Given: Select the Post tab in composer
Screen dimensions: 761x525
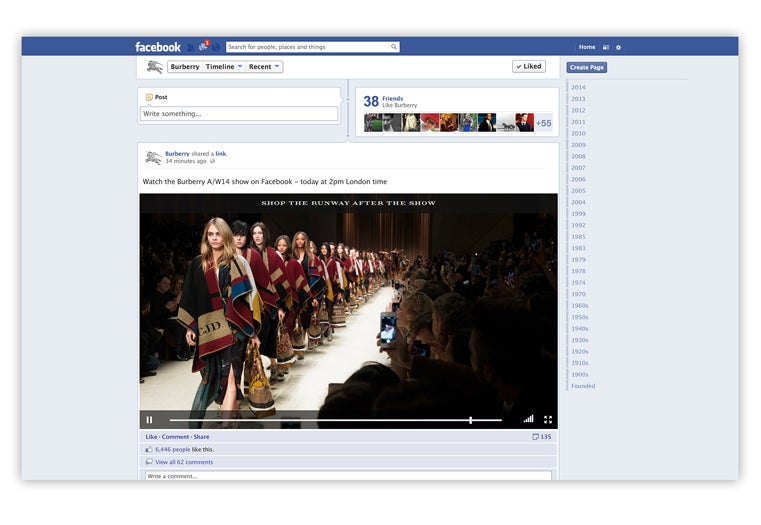Looking at the screenshot, I should pos(156,97).
